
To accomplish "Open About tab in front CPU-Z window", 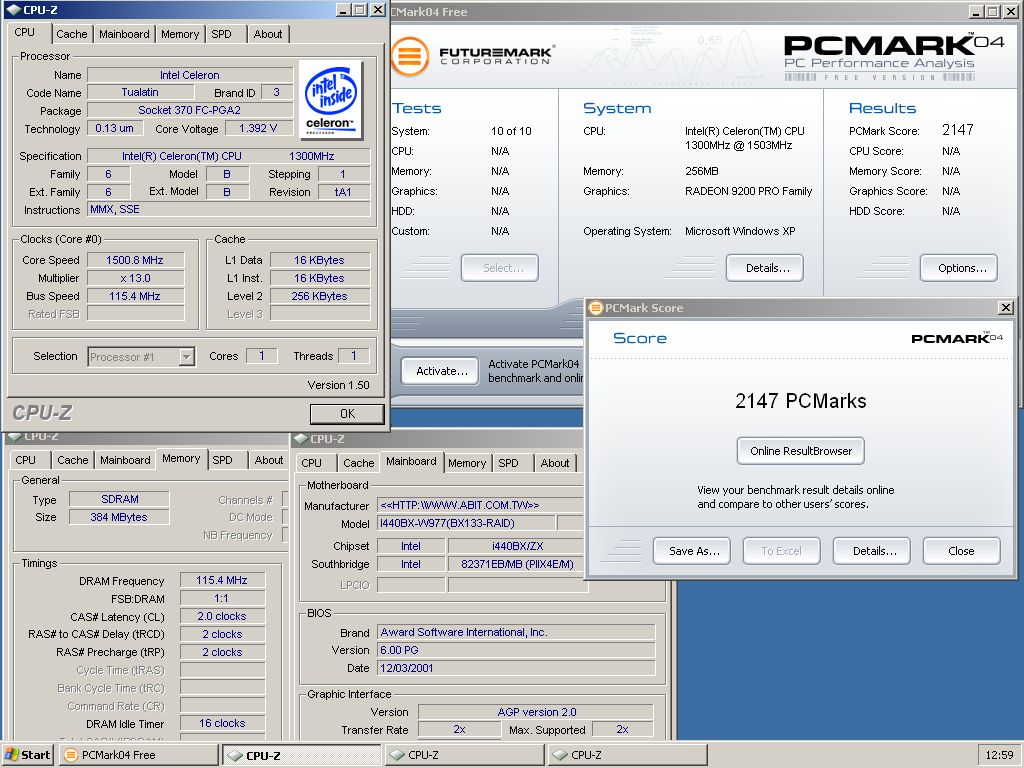I will 268,34.
